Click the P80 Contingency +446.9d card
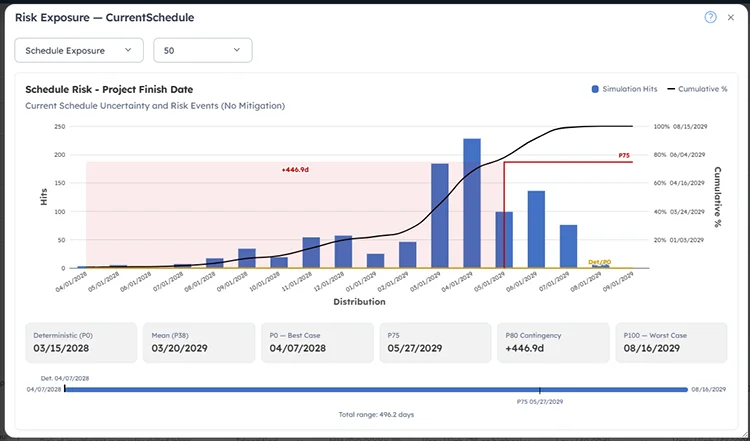This screenshot has height=441, width=750. (x=553, y=342)
